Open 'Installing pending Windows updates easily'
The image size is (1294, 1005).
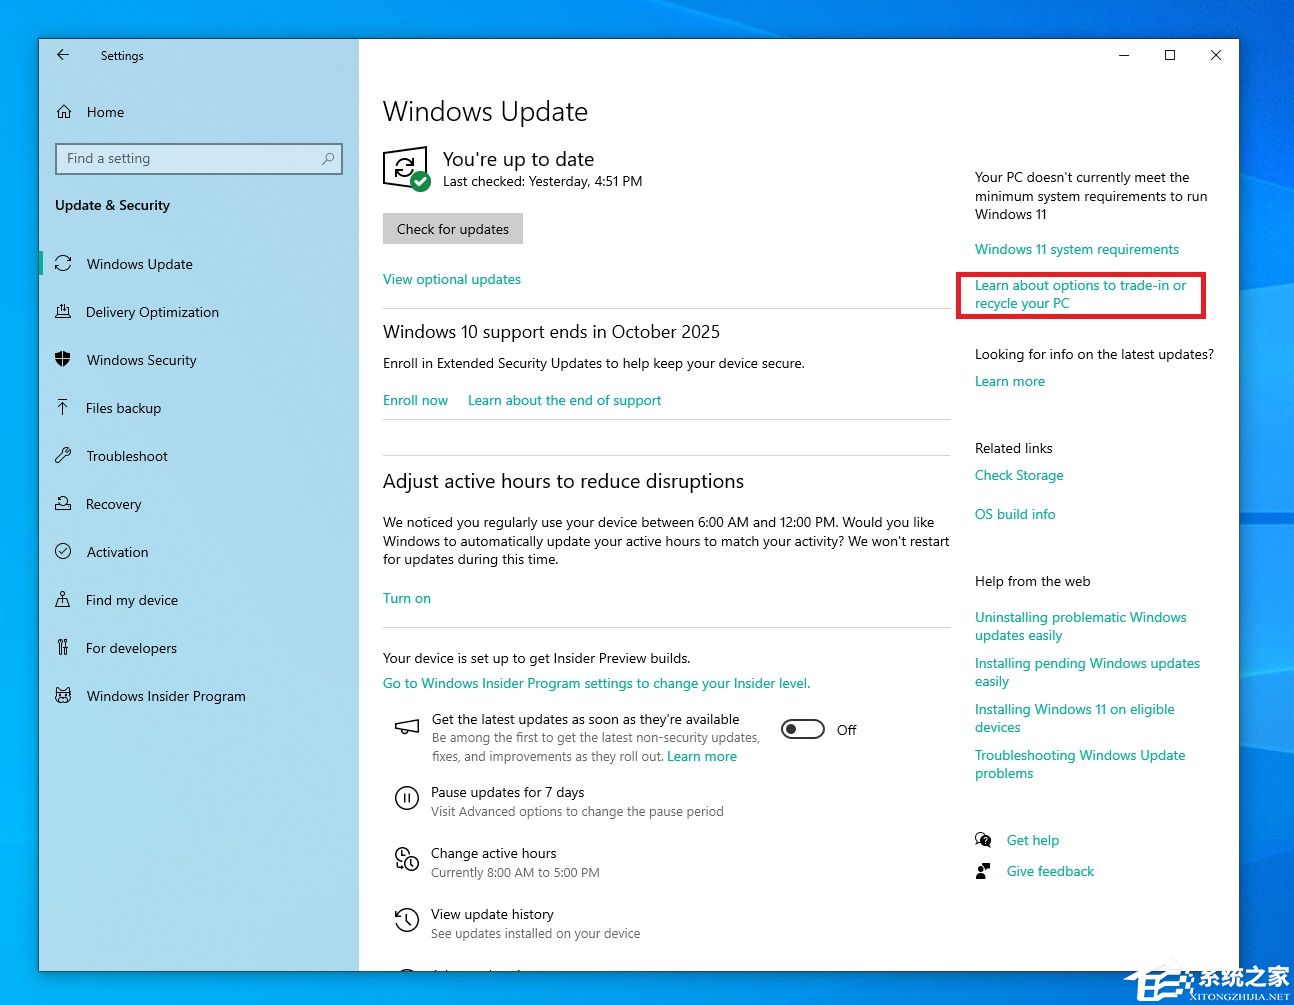click(x=1087, y=672)
